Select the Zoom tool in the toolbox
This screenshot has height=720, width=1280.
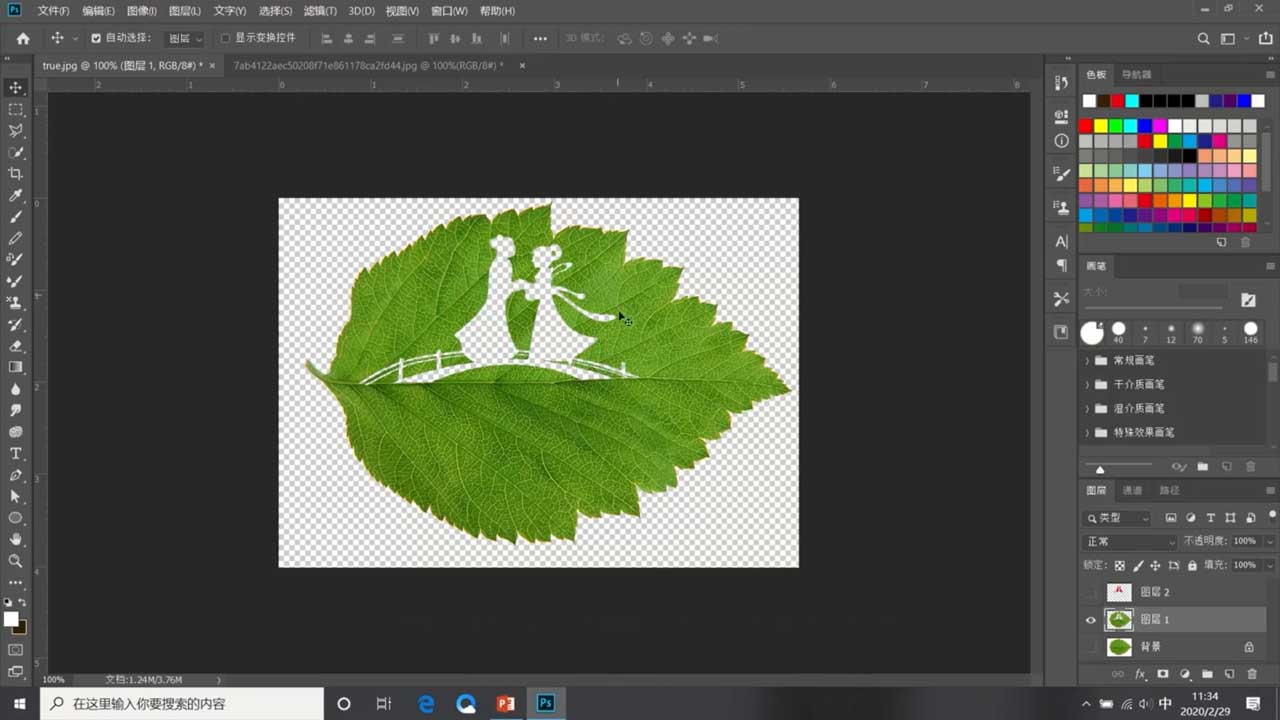(x=16, y=561)
